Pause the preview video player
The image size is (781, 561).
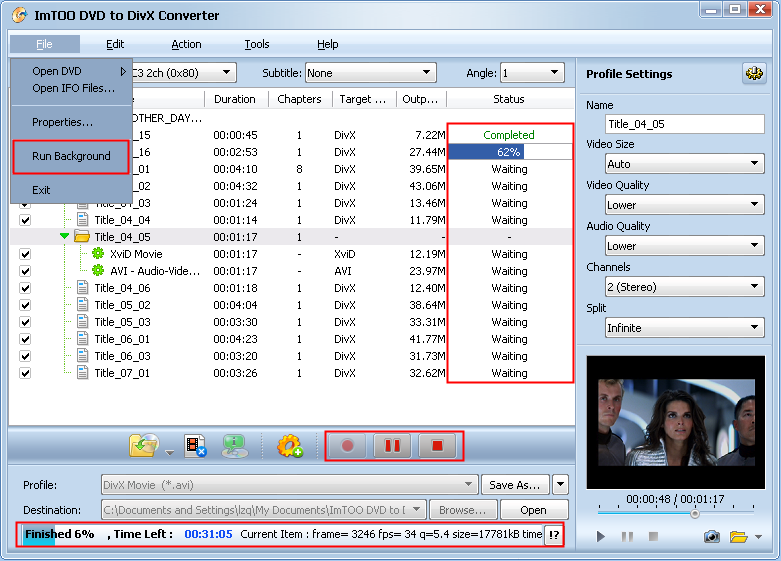[x=628, y=536]
